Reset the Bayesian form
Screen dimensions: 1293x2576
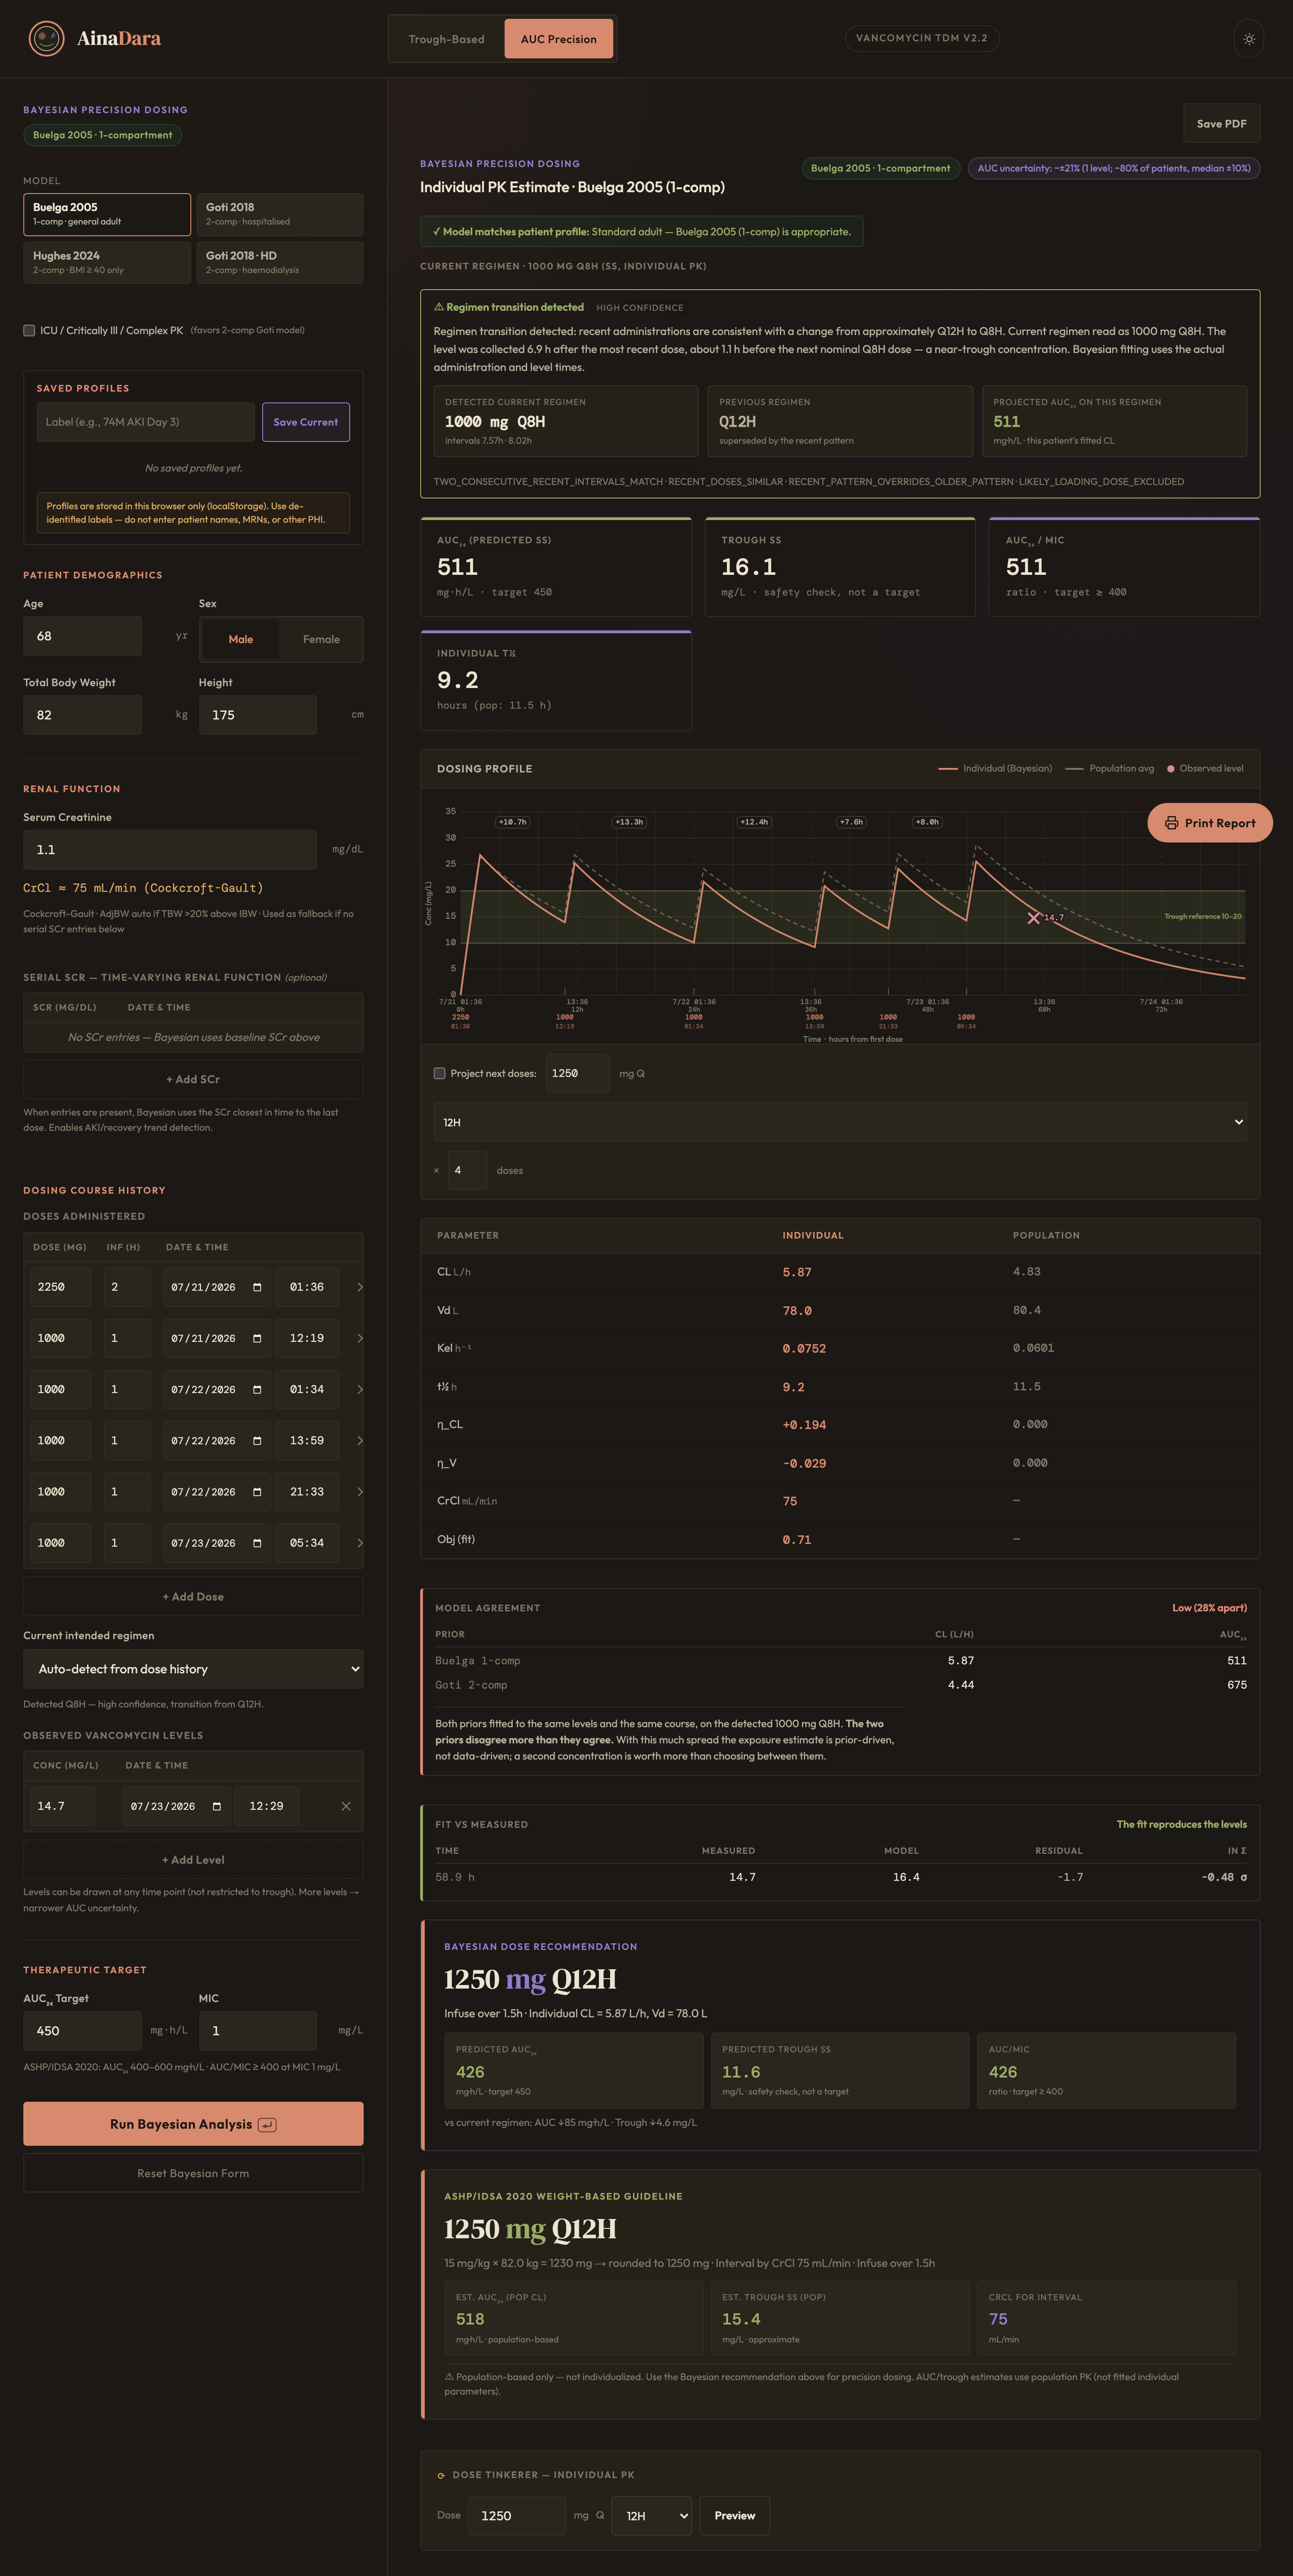click(193, 2173)
